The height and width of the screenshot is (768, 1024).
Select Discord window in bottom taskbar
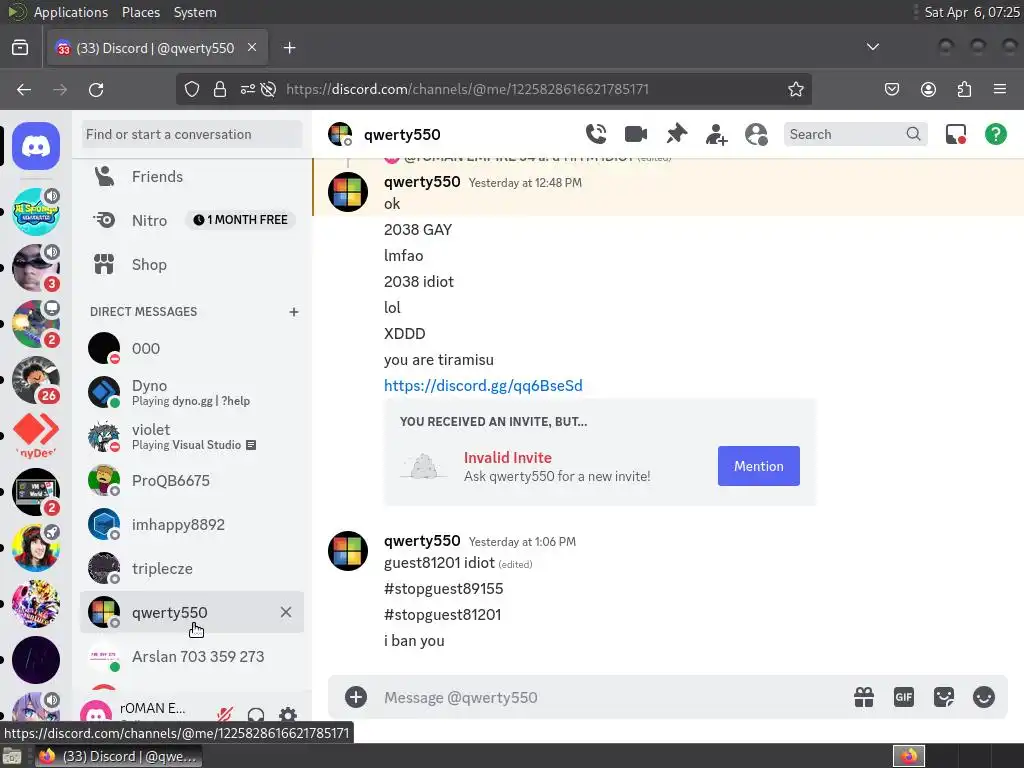pos(119,756)
